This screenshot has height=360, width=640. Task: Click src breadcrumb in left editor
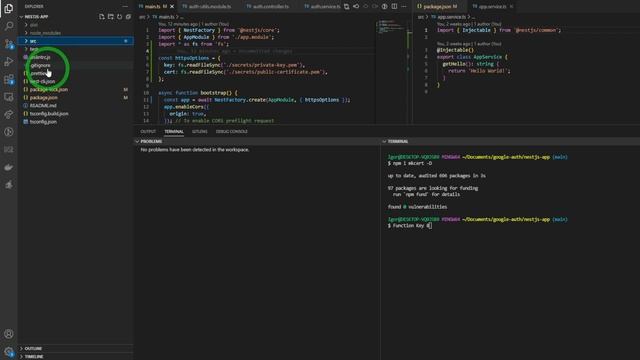(142, 17)
